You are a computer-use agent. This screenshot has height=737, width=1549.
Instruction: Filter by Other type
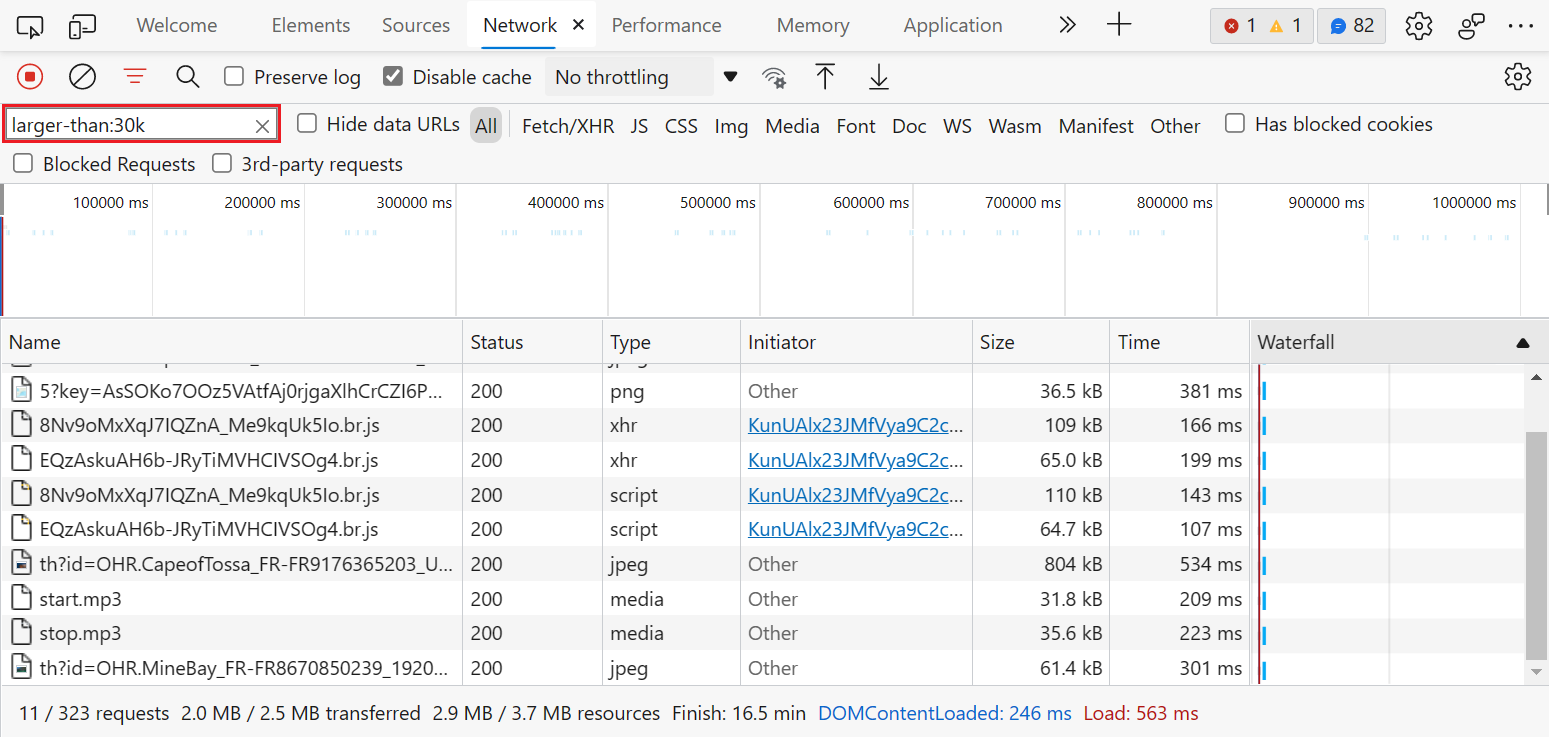pos(1175,126)
